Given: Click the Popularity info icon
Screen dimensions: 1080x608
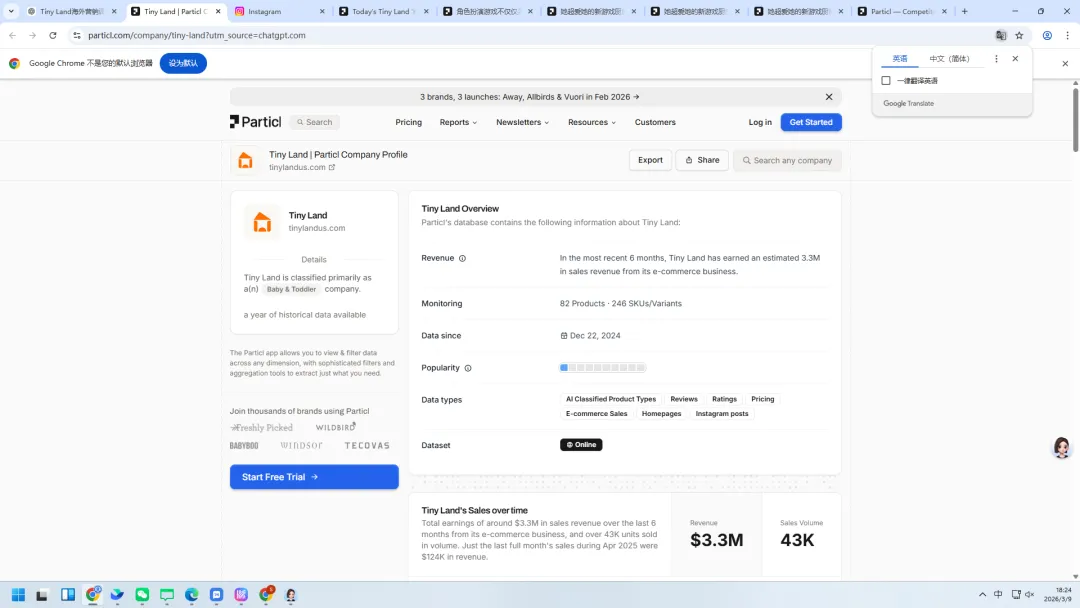Looking at the screenshot, I should click(x=468, y=368).
